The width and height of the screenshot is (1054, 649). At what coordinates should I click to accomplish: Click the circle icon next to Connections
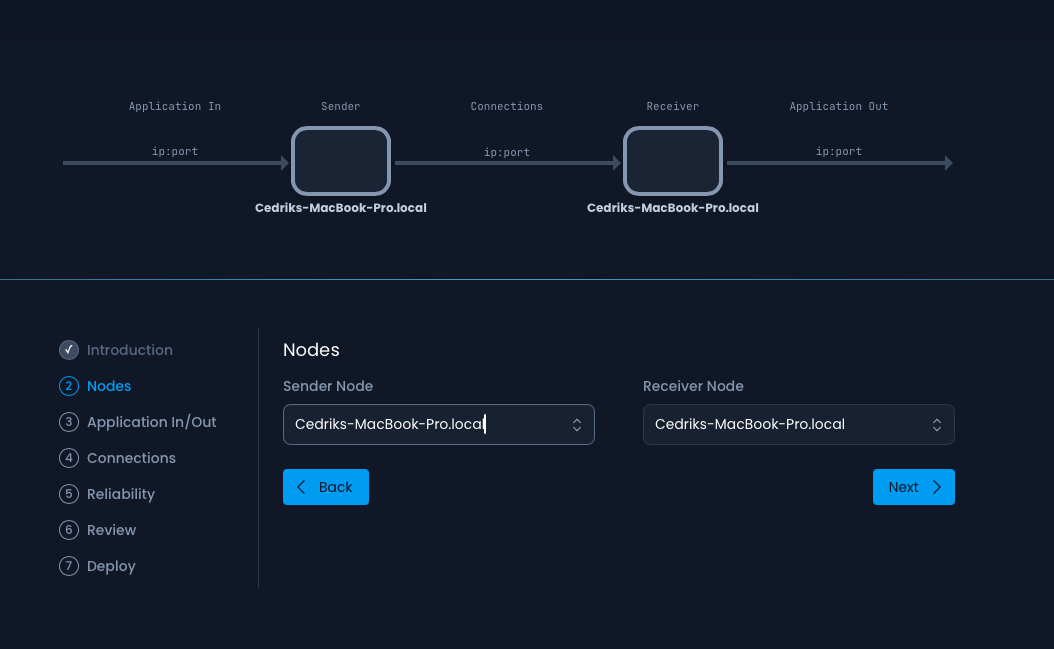[68, 458]
